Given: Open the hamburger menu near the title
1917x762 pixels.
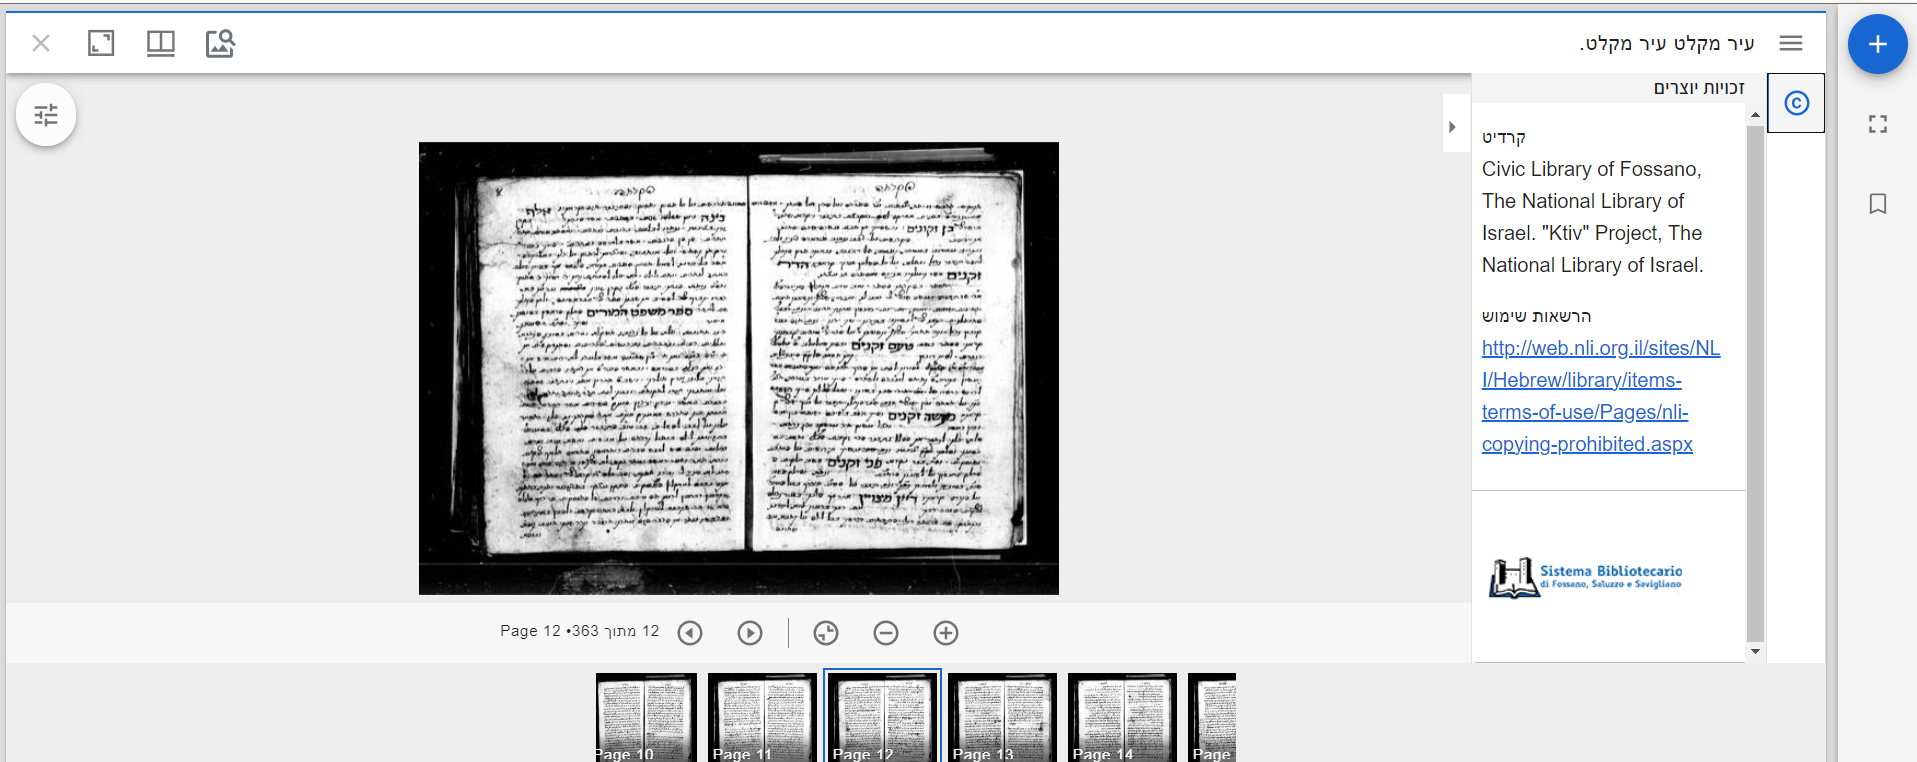Looking at the screenshot, I should pos(1791,43).
